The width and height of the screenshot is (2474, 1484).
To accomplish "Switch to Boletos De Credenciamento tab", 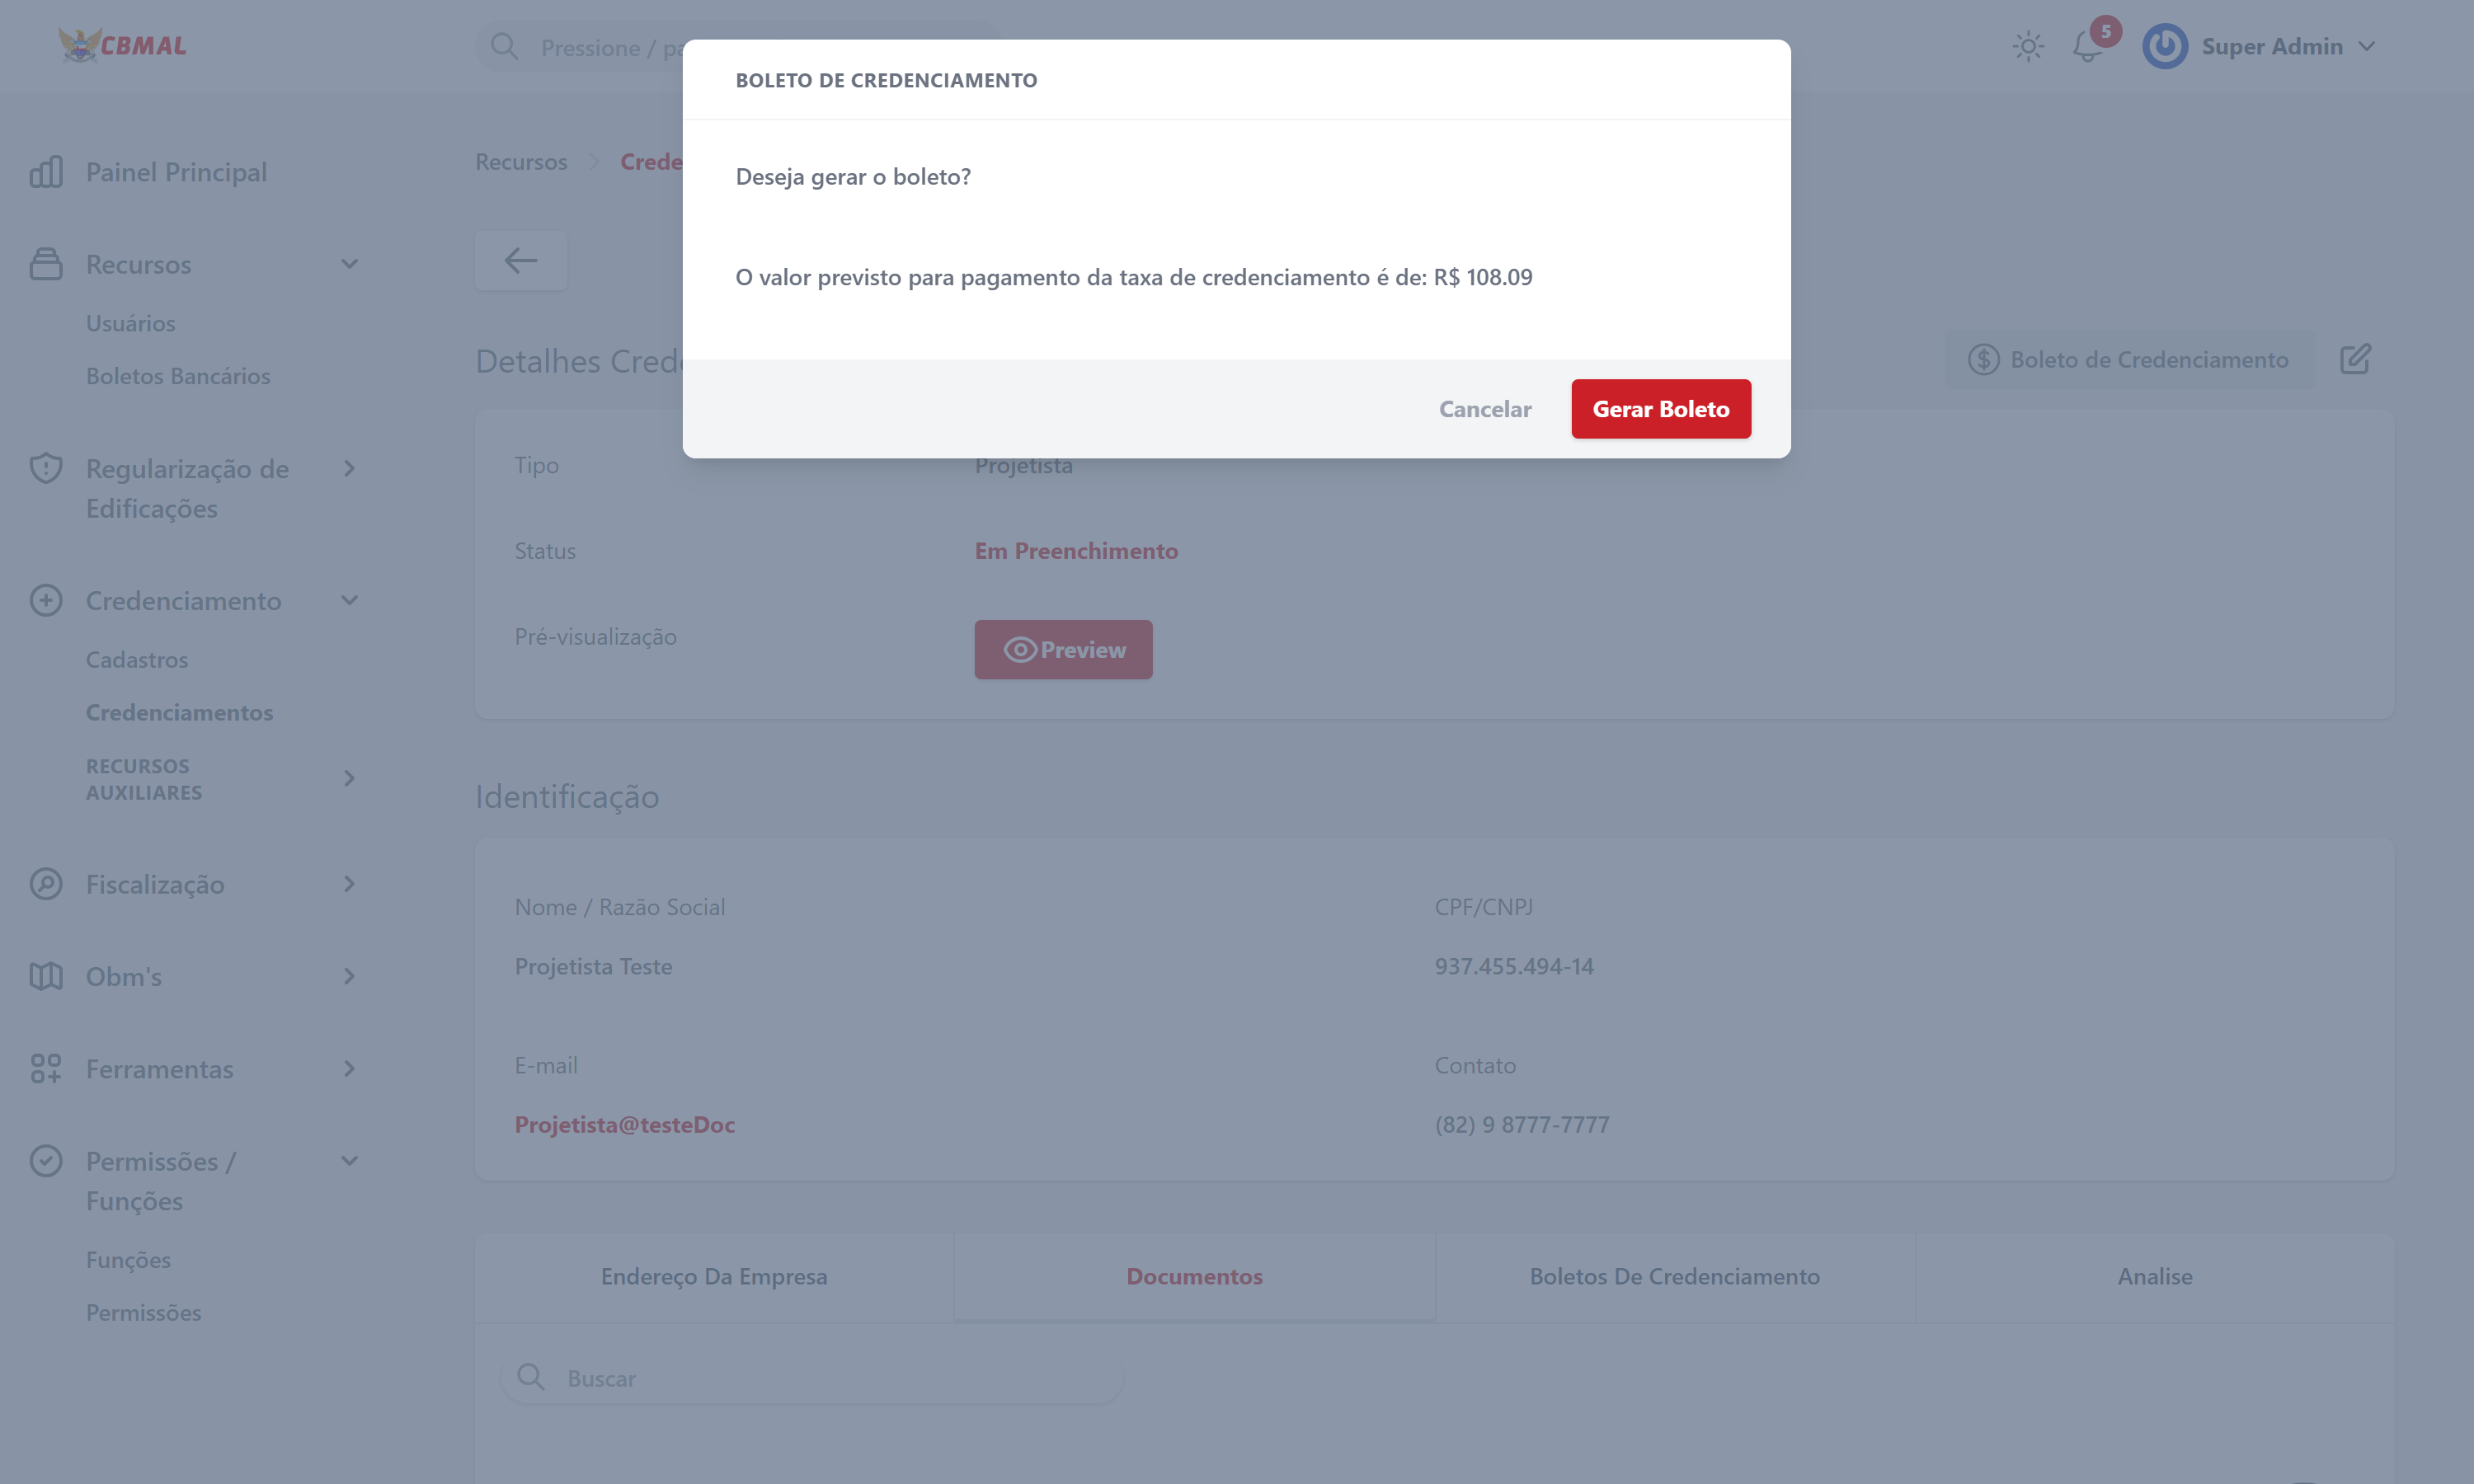I will [x=1674, y=1277].
